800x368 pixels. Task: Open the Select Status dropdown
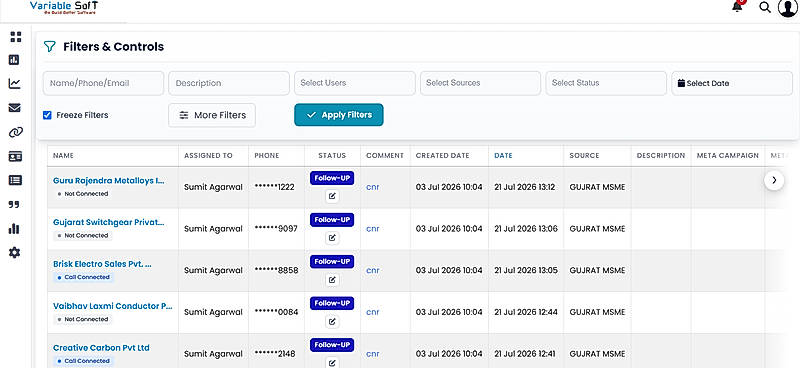pos(606,83)
